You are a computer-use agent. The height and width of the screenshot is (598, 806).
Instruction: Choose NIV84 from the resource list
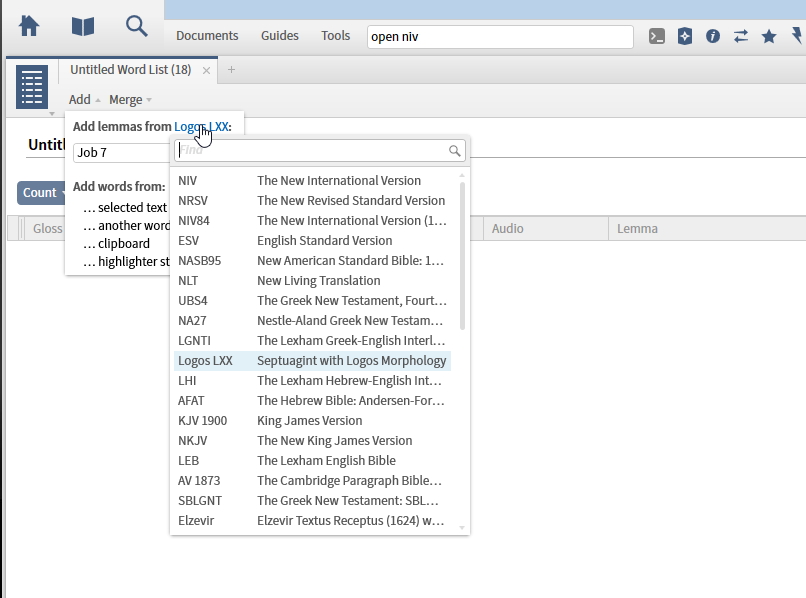[x=313, y=221]
